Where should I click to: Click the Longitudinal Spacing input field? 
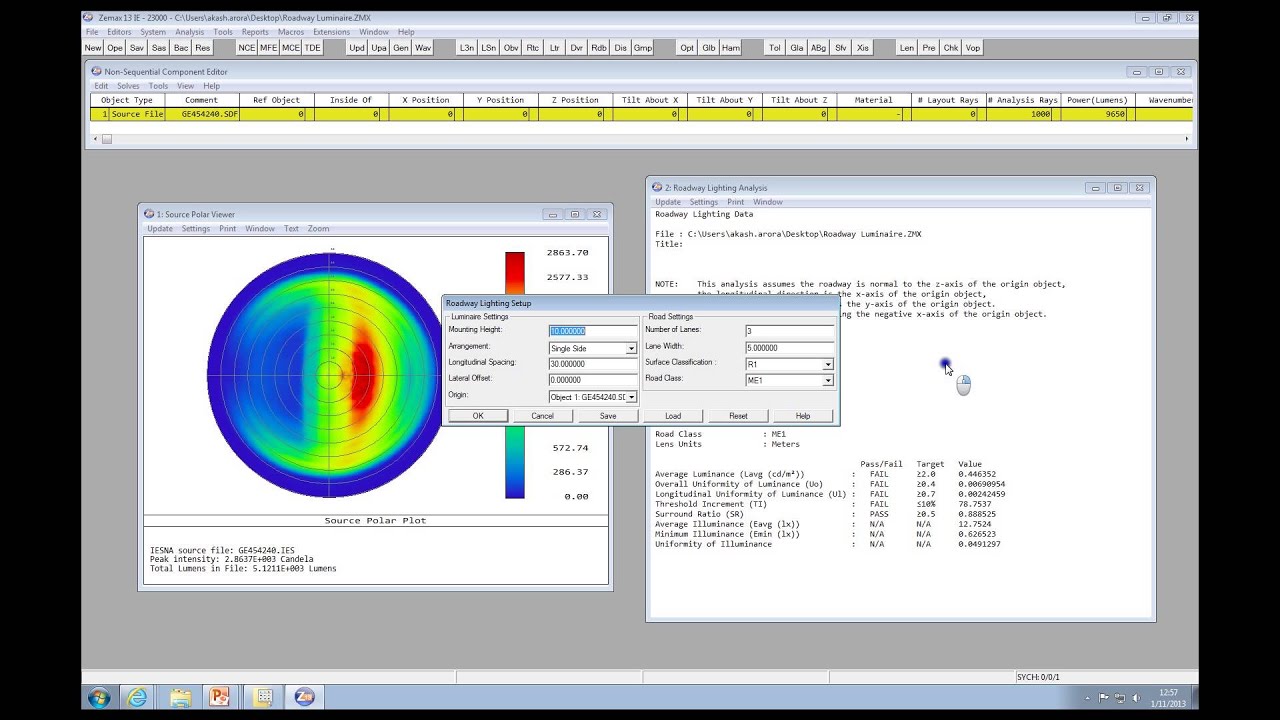click(593, 364)
